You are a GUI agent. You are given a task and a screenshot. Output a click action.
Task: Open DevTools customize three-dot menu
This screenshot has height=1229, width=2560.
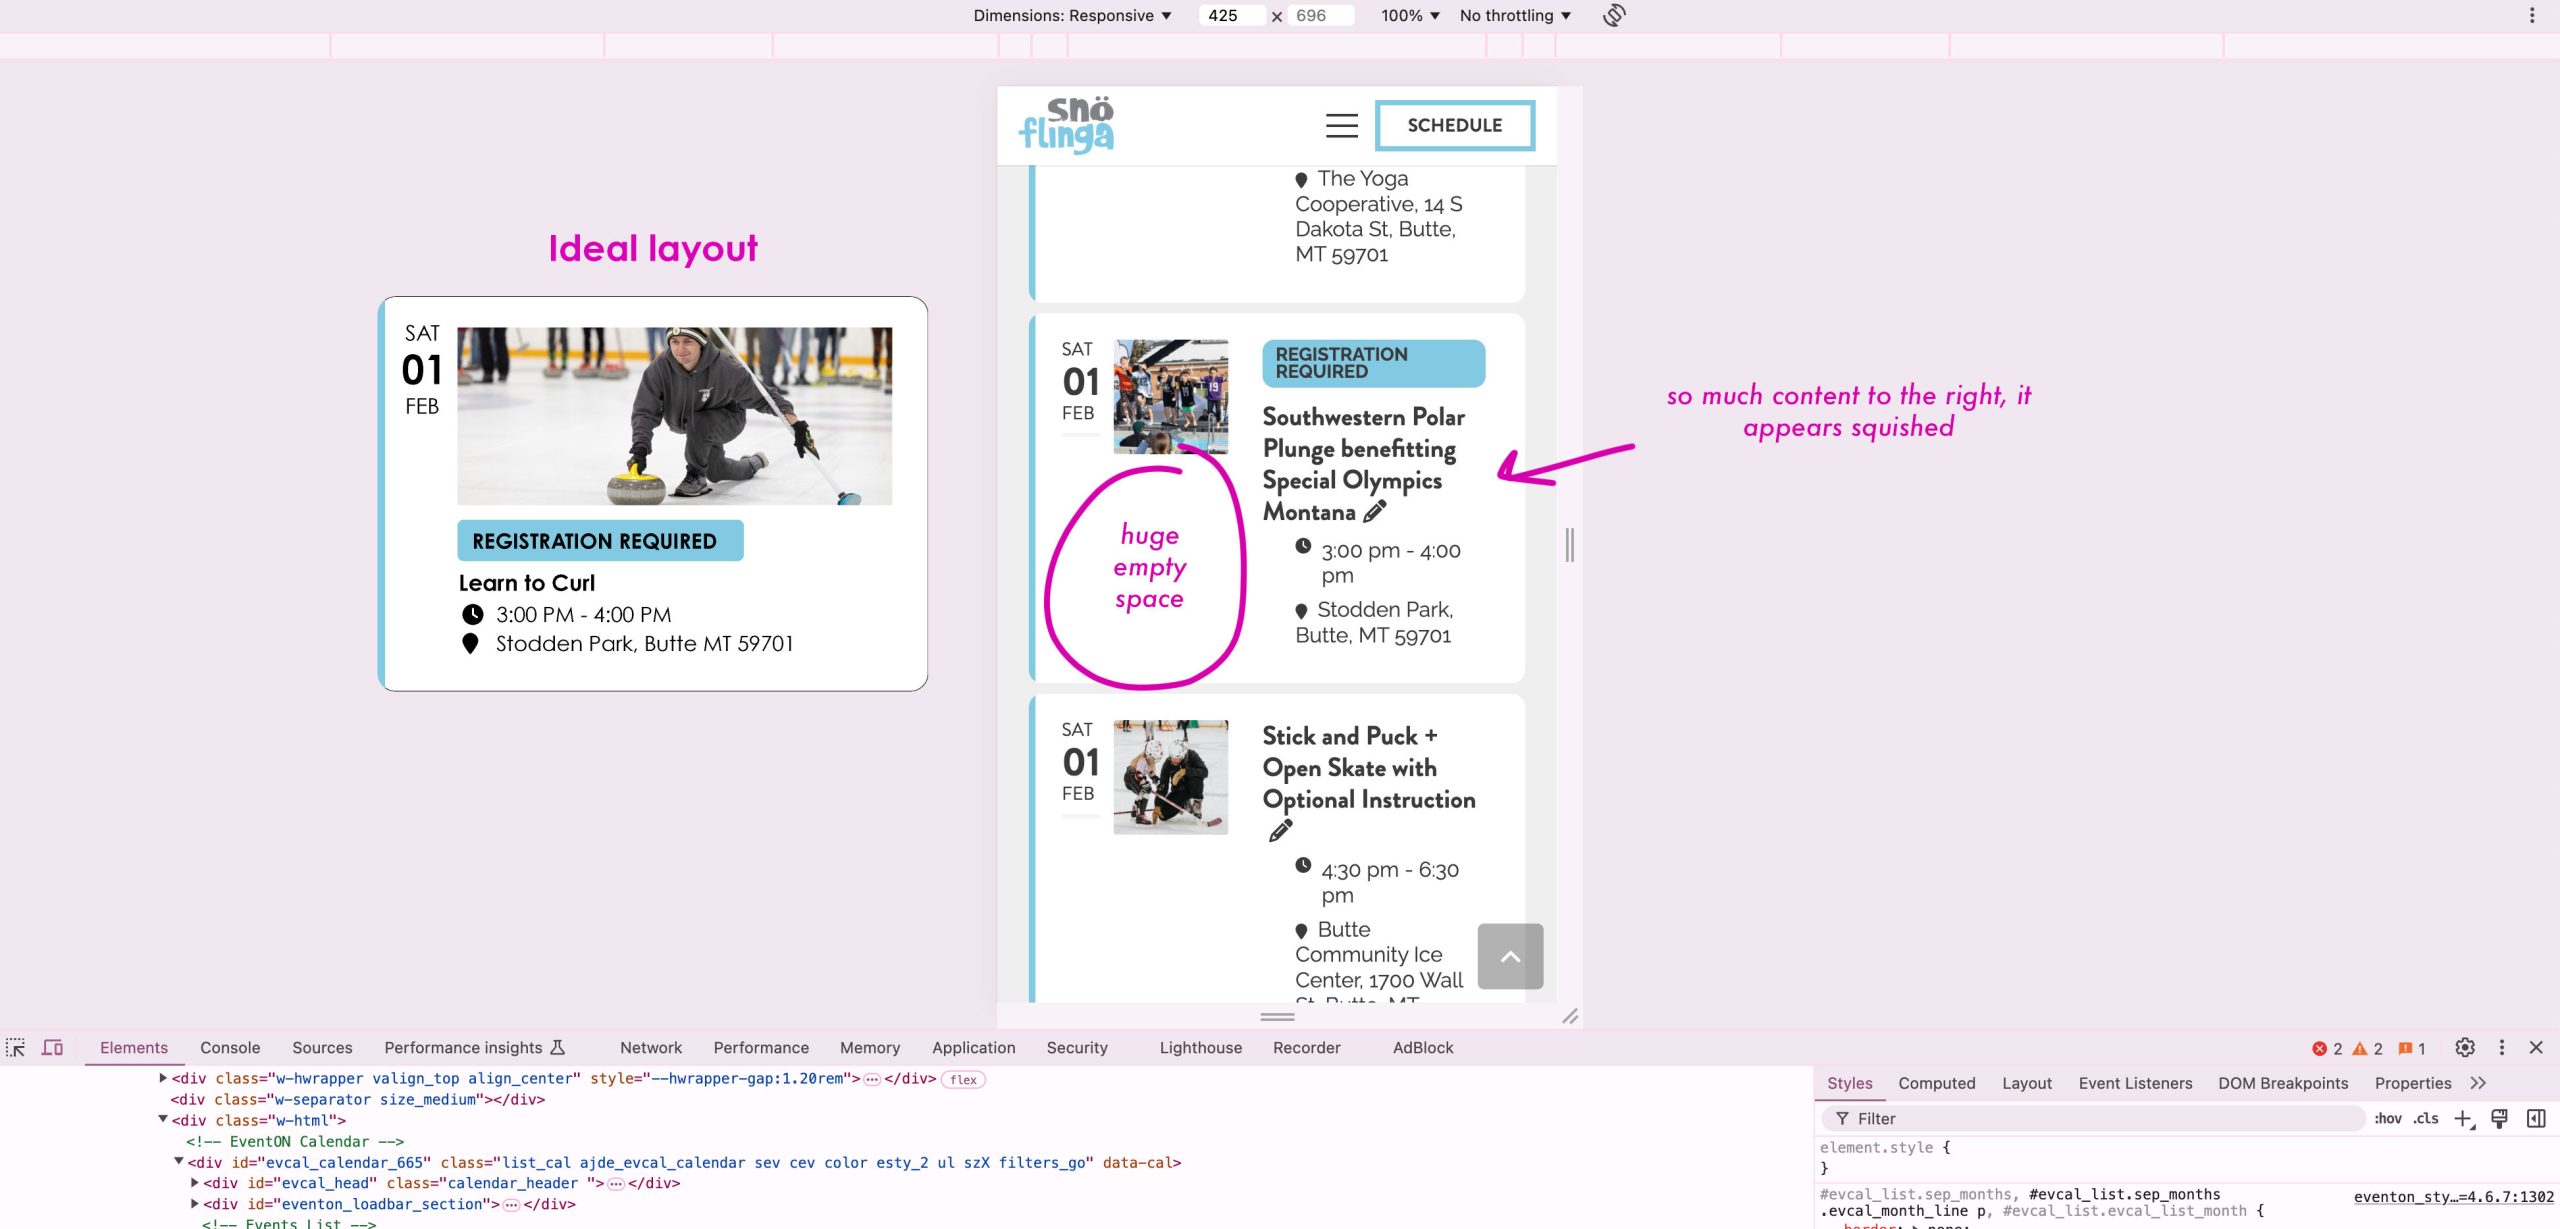[x=2502, y=1047]
